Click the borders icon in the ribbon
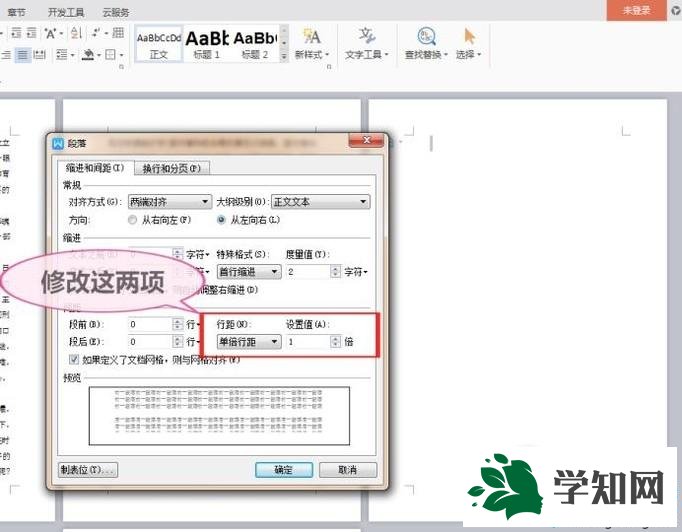682x532 pixels. coord(110,55)
